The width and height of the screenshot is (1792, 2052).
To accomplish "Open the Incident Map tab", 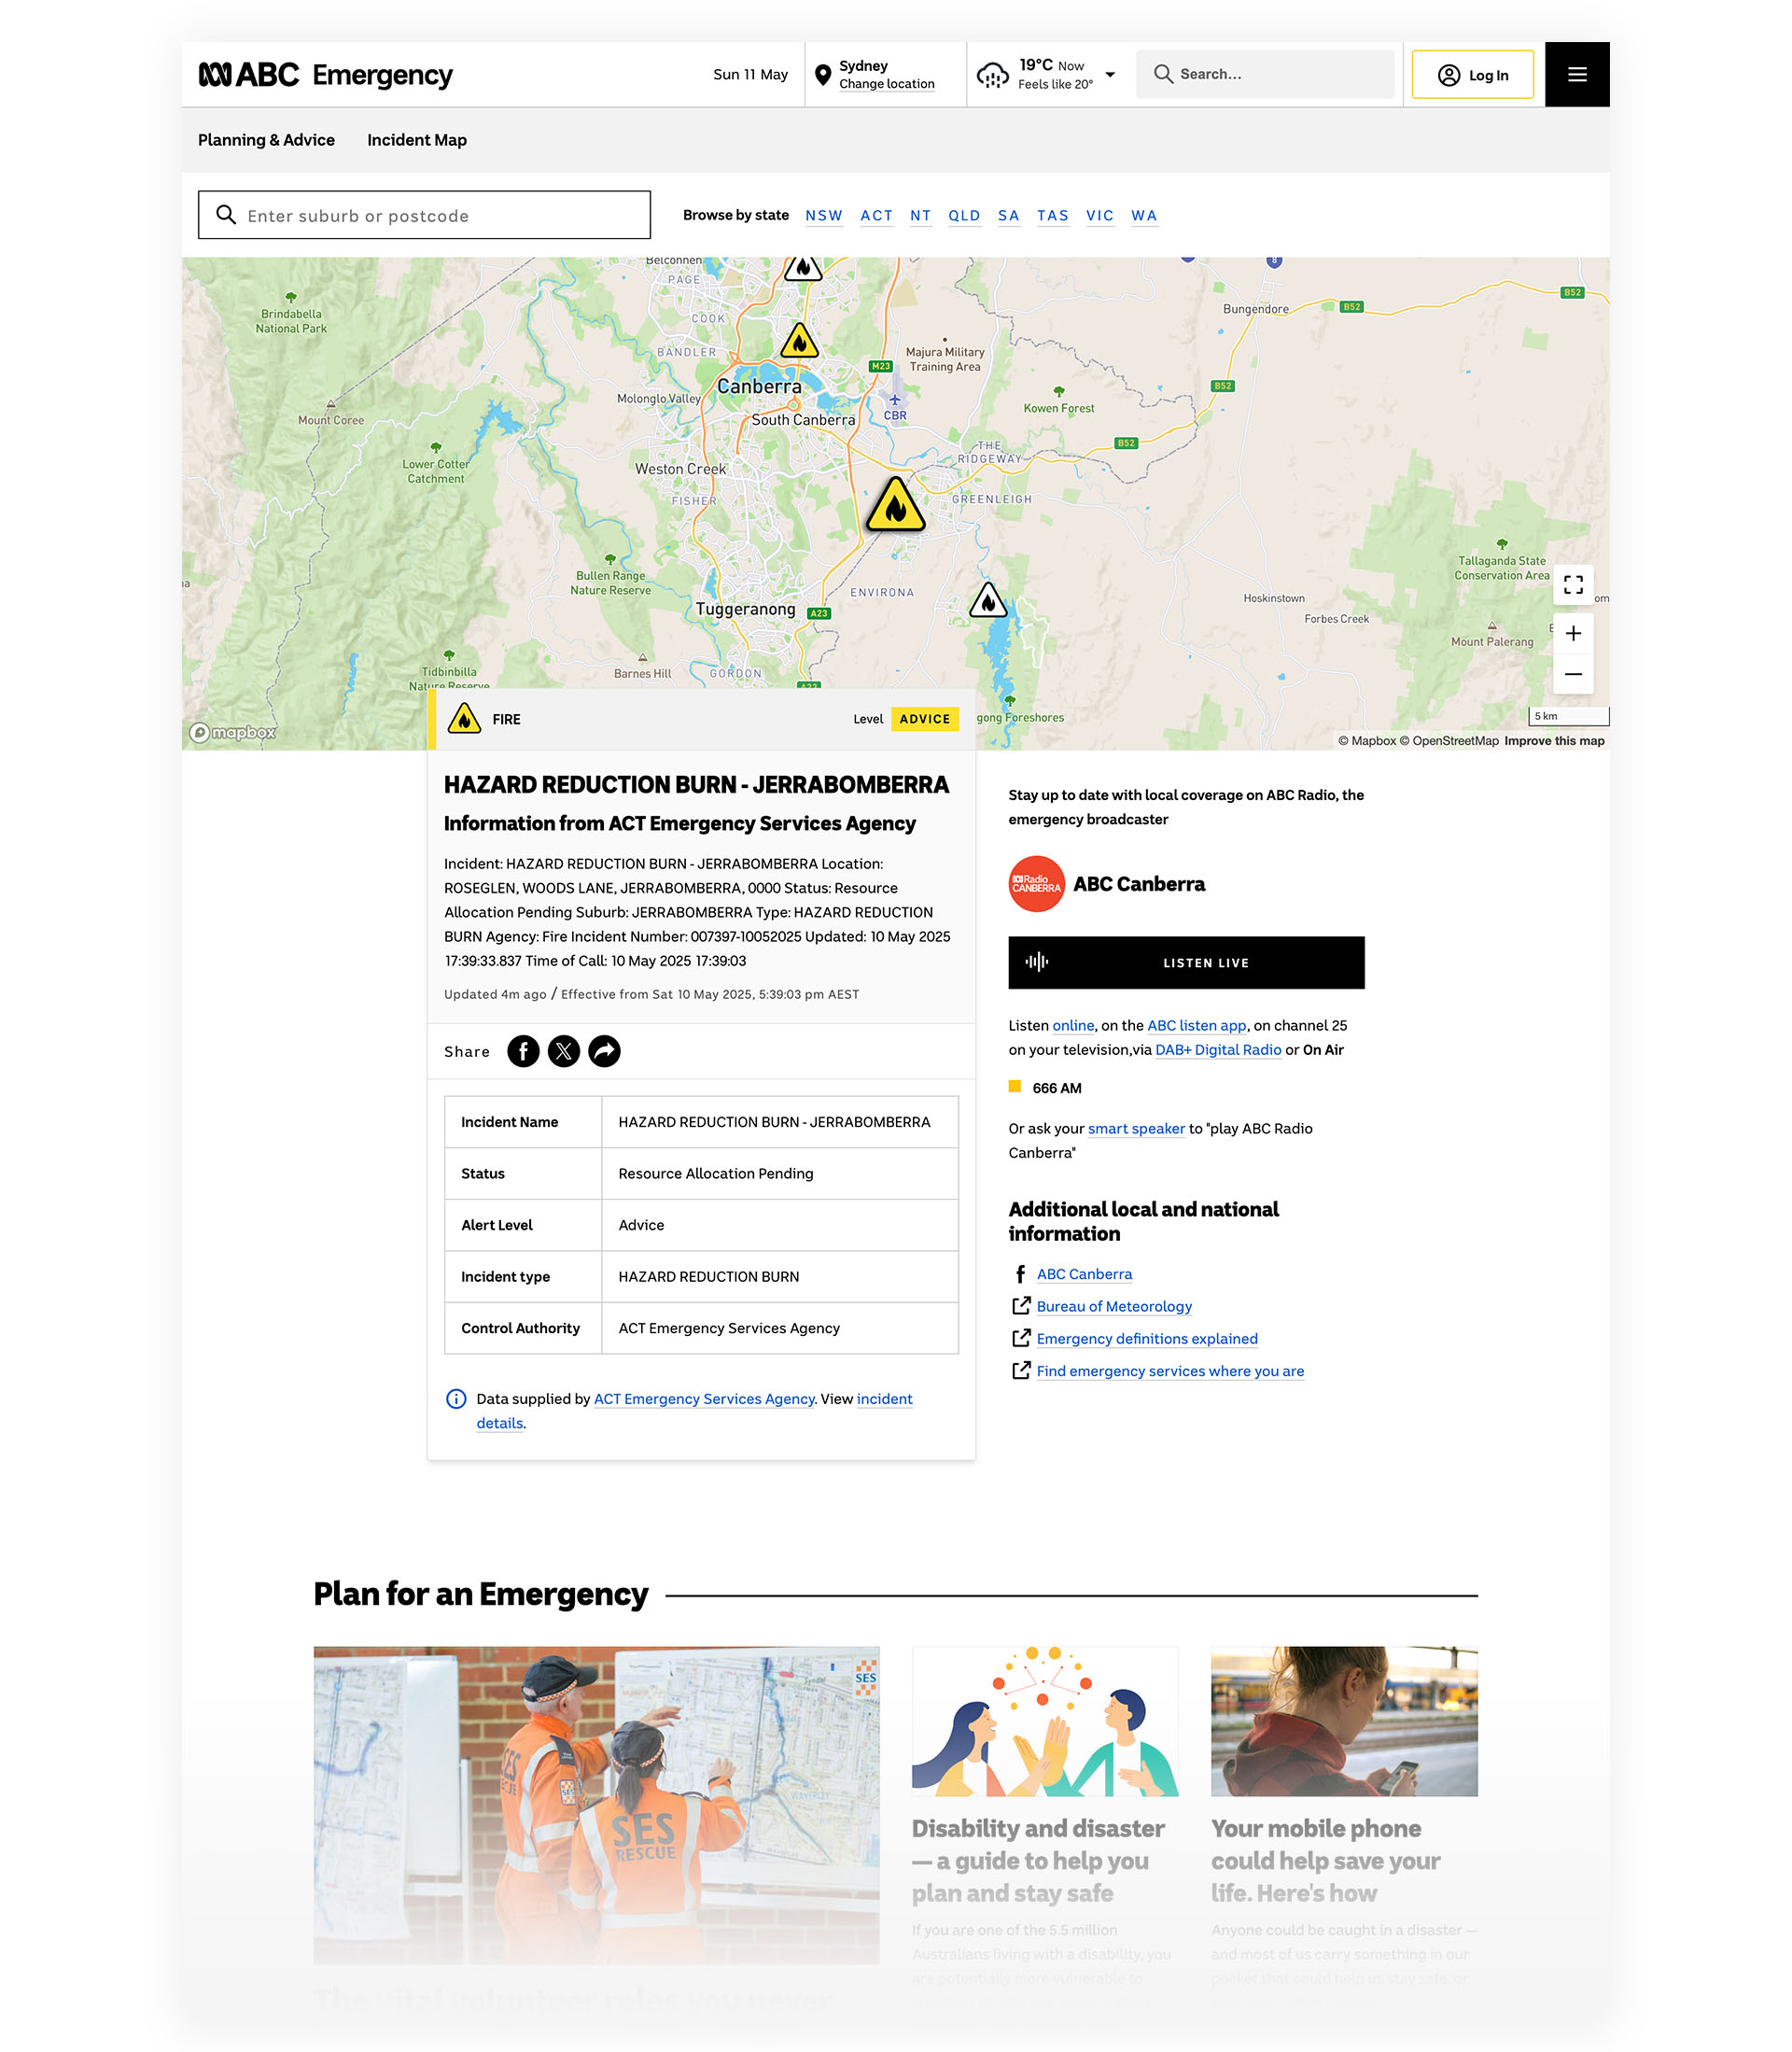I will click(x=416, y=140).
